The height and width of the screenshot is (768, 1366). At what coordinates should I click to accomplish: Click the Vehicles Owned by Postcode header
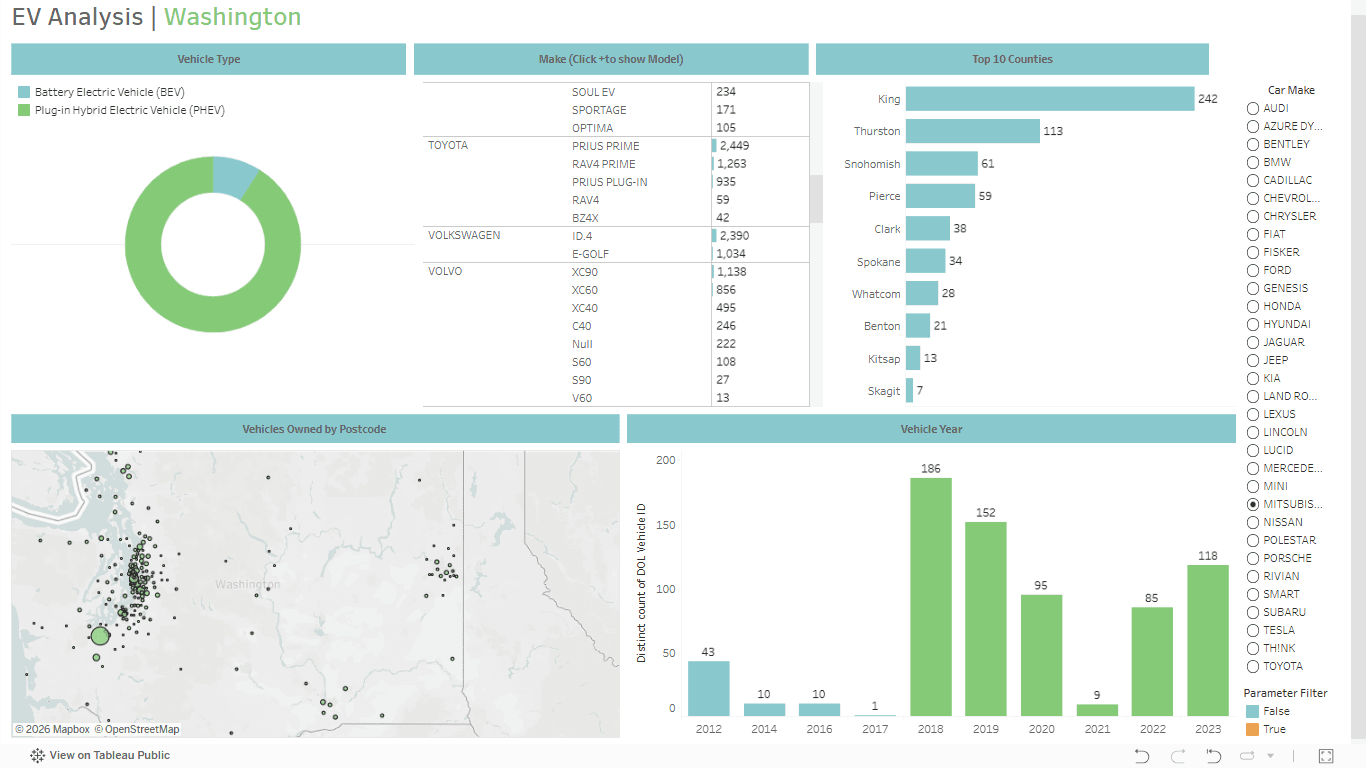(x=315, y=429)
